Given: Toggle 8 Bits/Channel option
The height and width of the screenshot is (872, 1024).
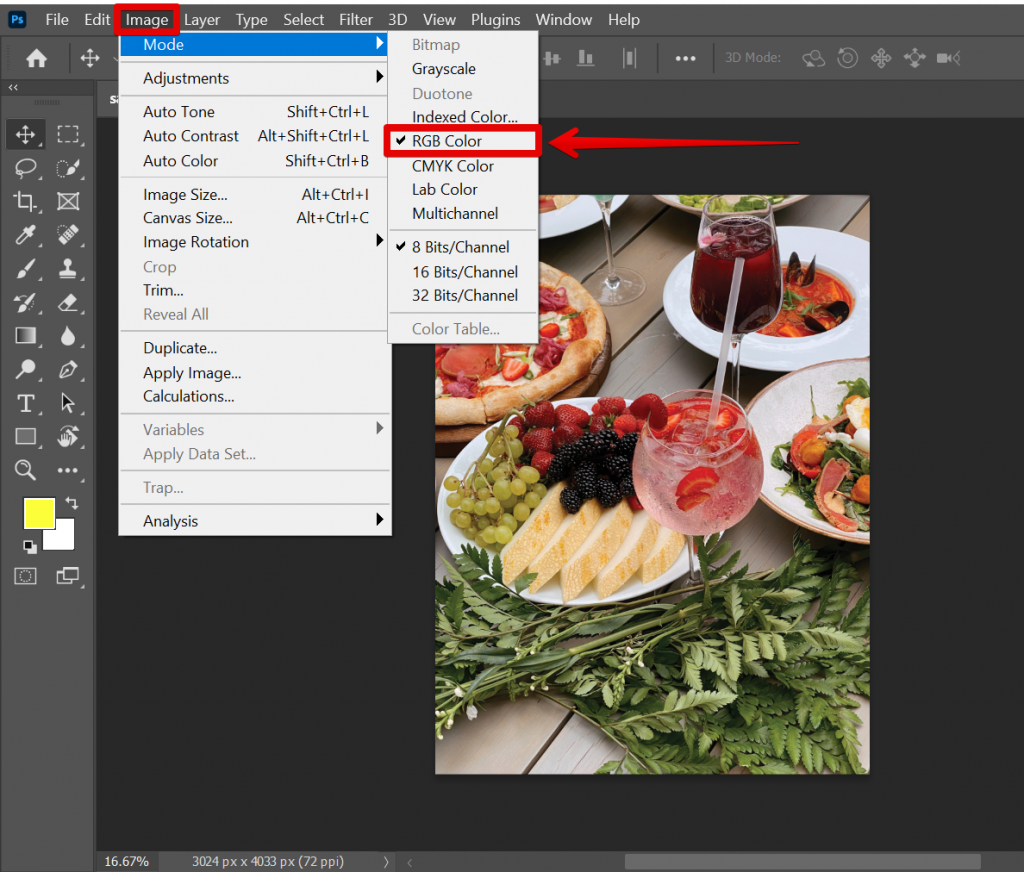Looking at the screenshot, I should pyautogui.click(x=460, y=247).
